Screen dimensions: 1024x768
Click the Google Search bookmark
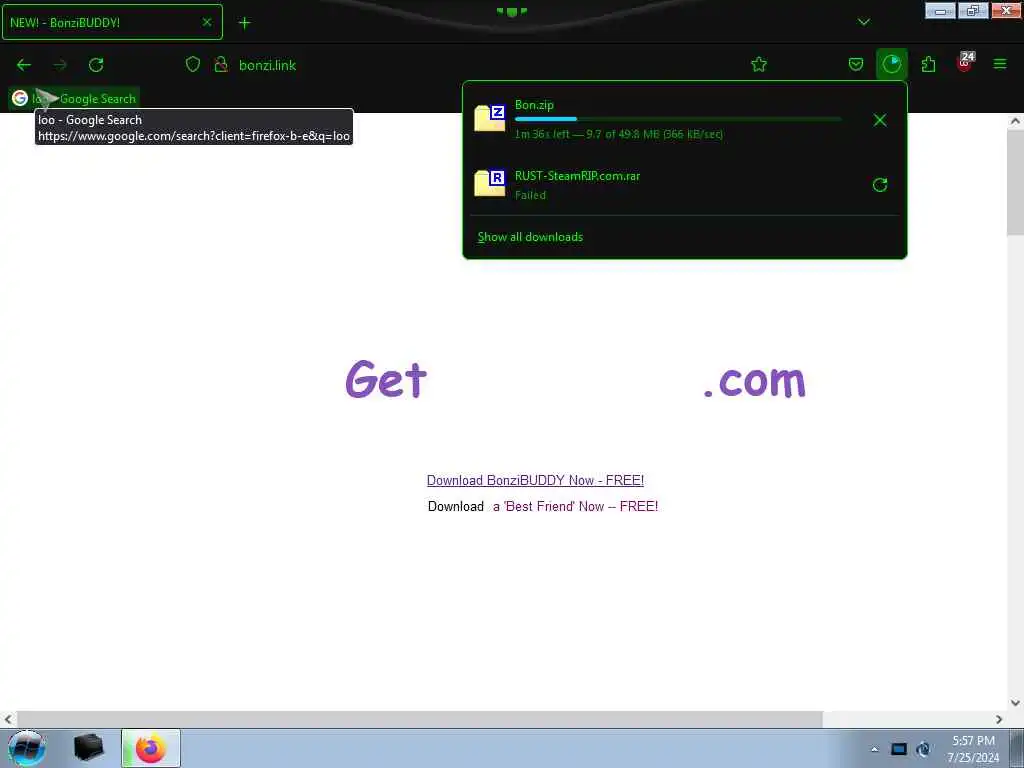pyautogui.click(x=74, y=99)
